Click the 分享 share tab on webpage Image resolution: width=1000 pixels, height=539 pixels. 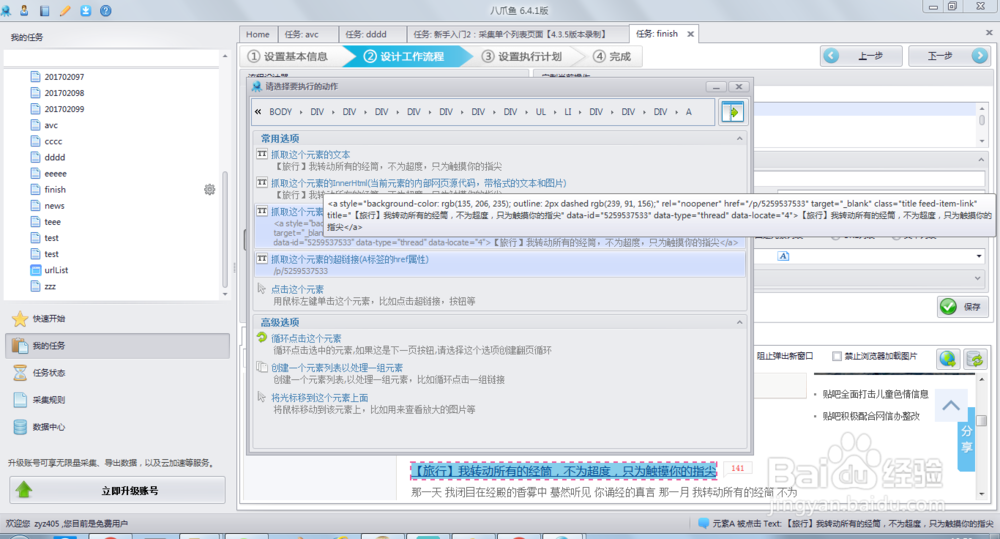[x=967, y=439]
